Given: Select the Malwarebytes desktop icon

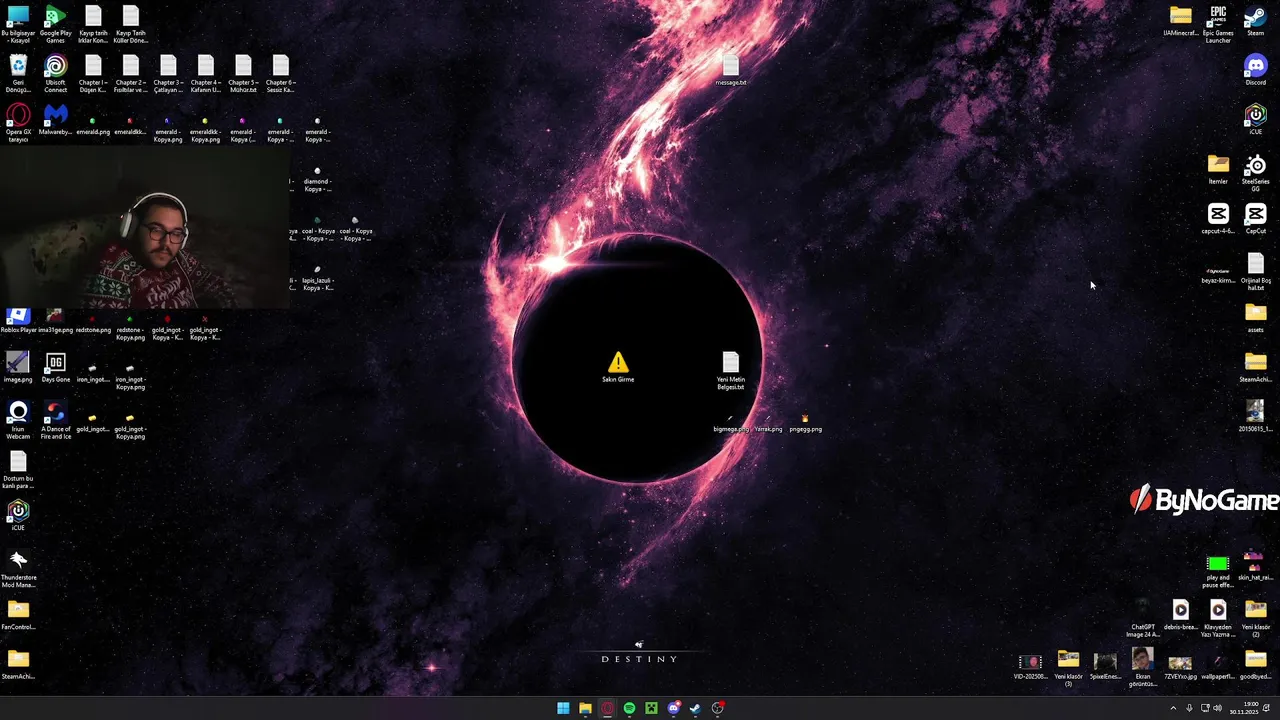Looking at the screenshot, I should [55, 121].
